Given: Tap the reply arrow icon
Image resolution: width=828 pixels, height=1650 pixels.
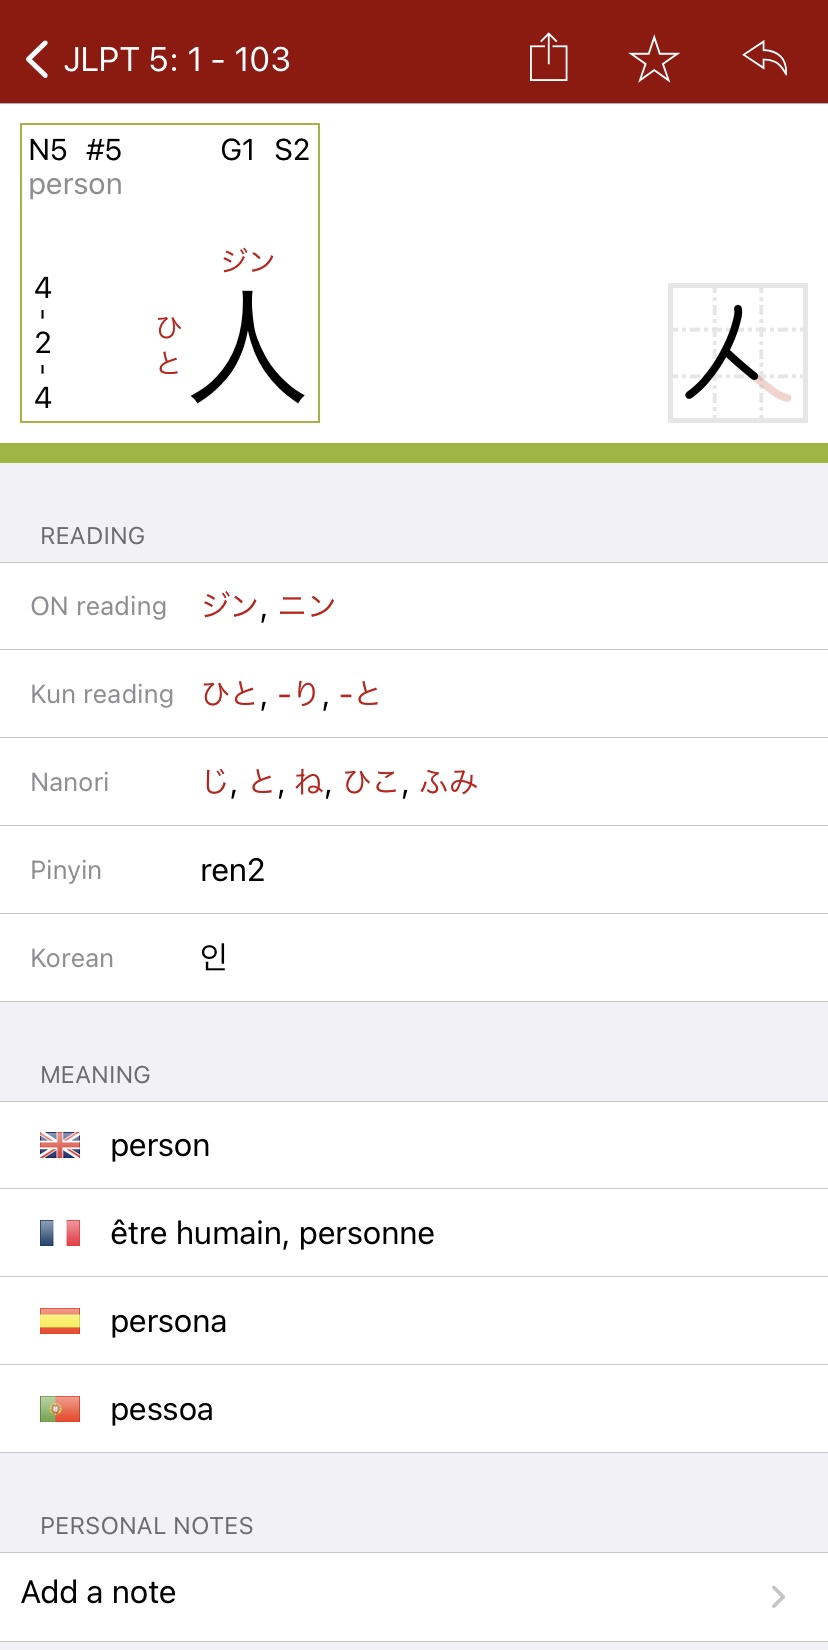Looking at the screenshot, I should (x=765, y=59).
